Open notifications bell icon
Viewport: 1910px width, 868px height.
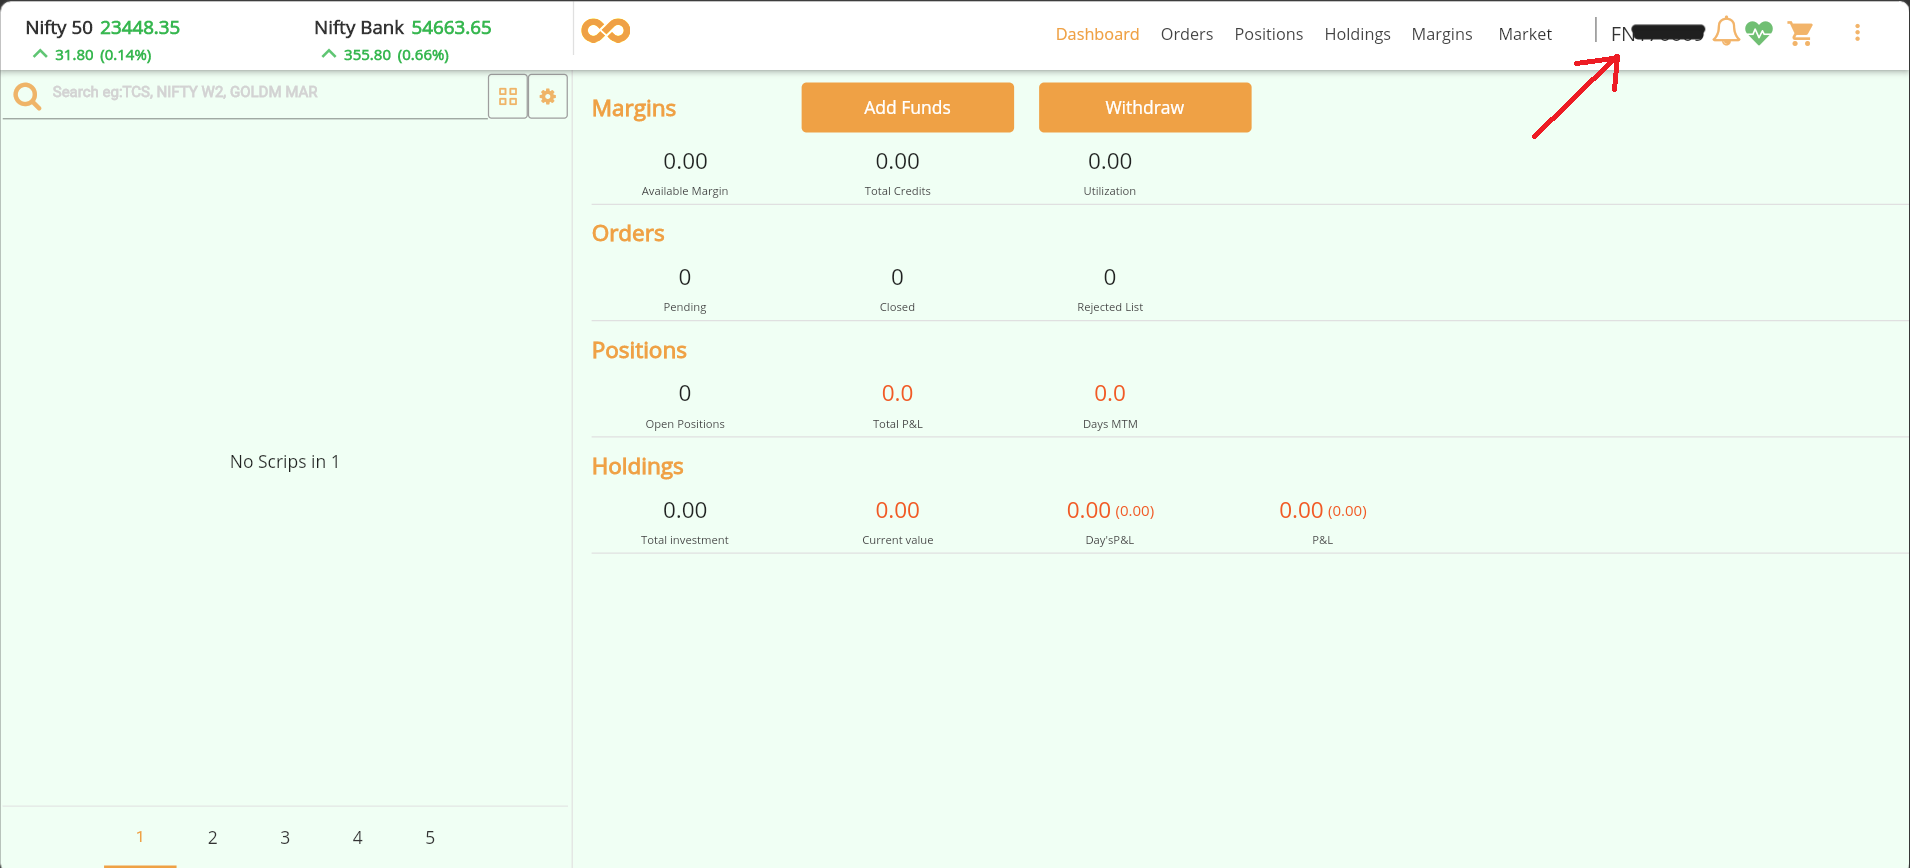tap(1726, 31)
